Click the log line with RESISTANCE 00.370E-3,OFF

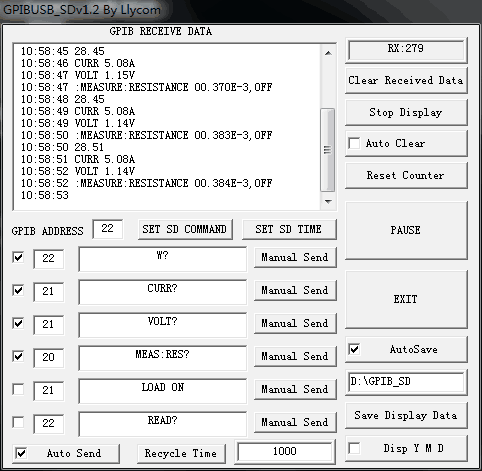[x=147, y=87]
